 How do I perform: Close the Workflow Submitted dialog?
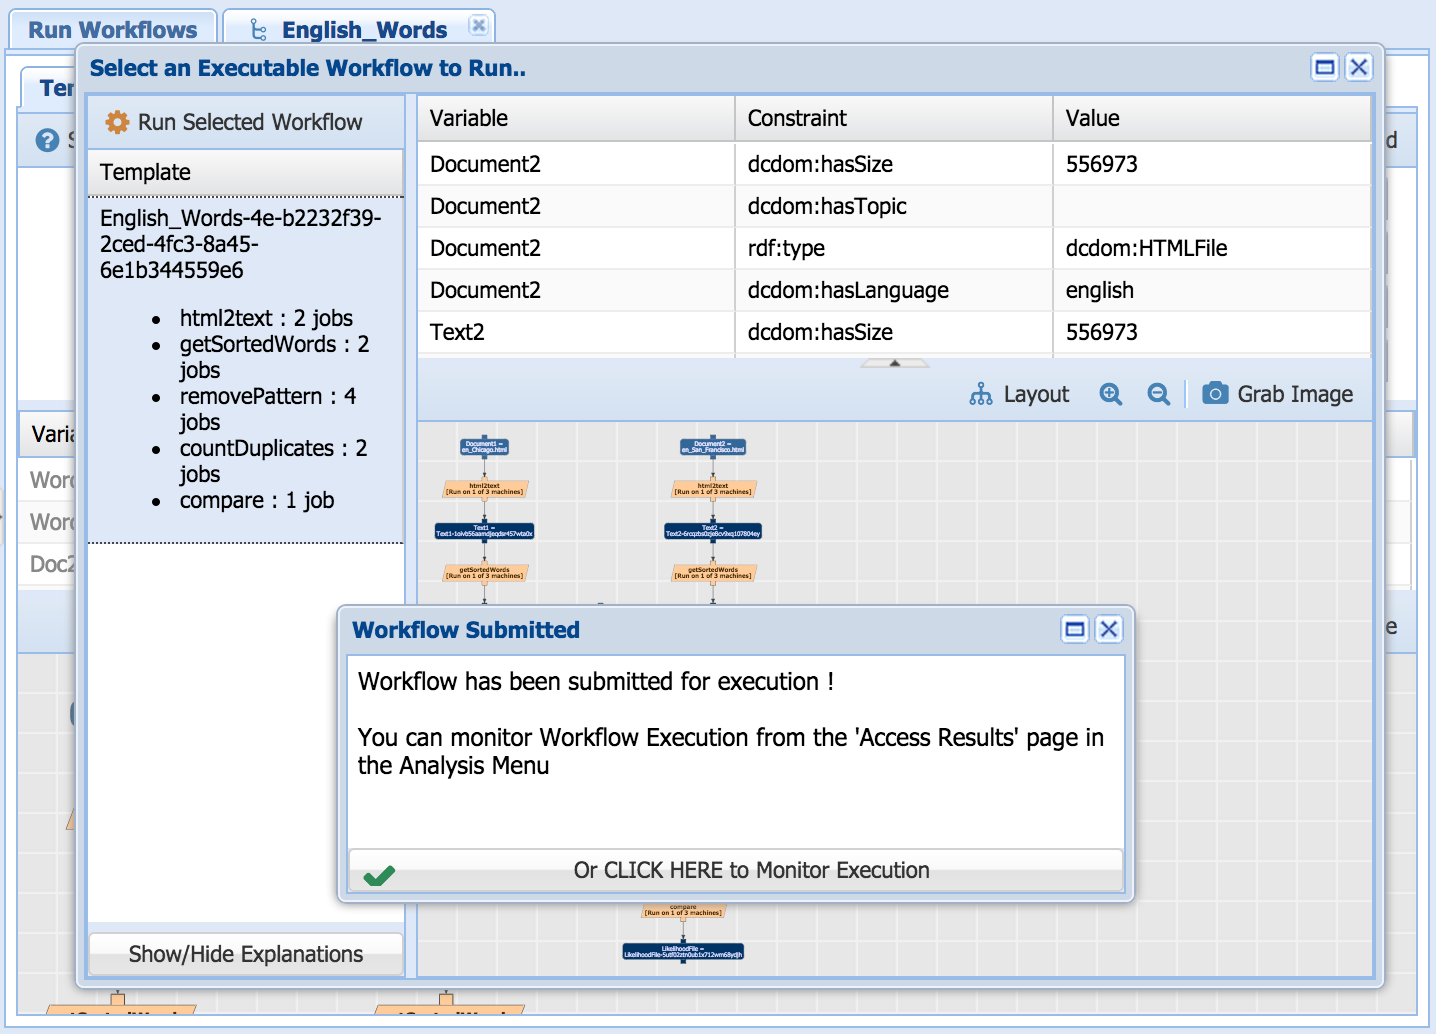pos(1109,629)
